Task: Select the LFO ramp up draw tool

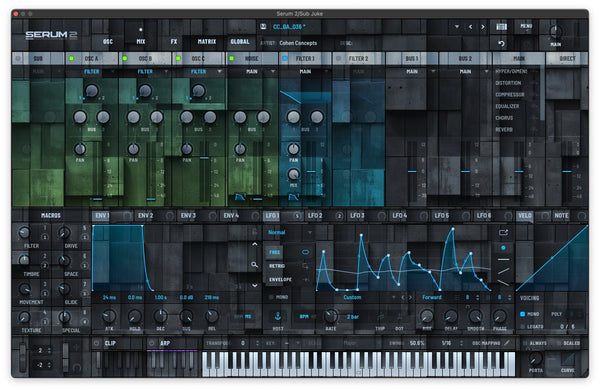Action: (503, 271)
